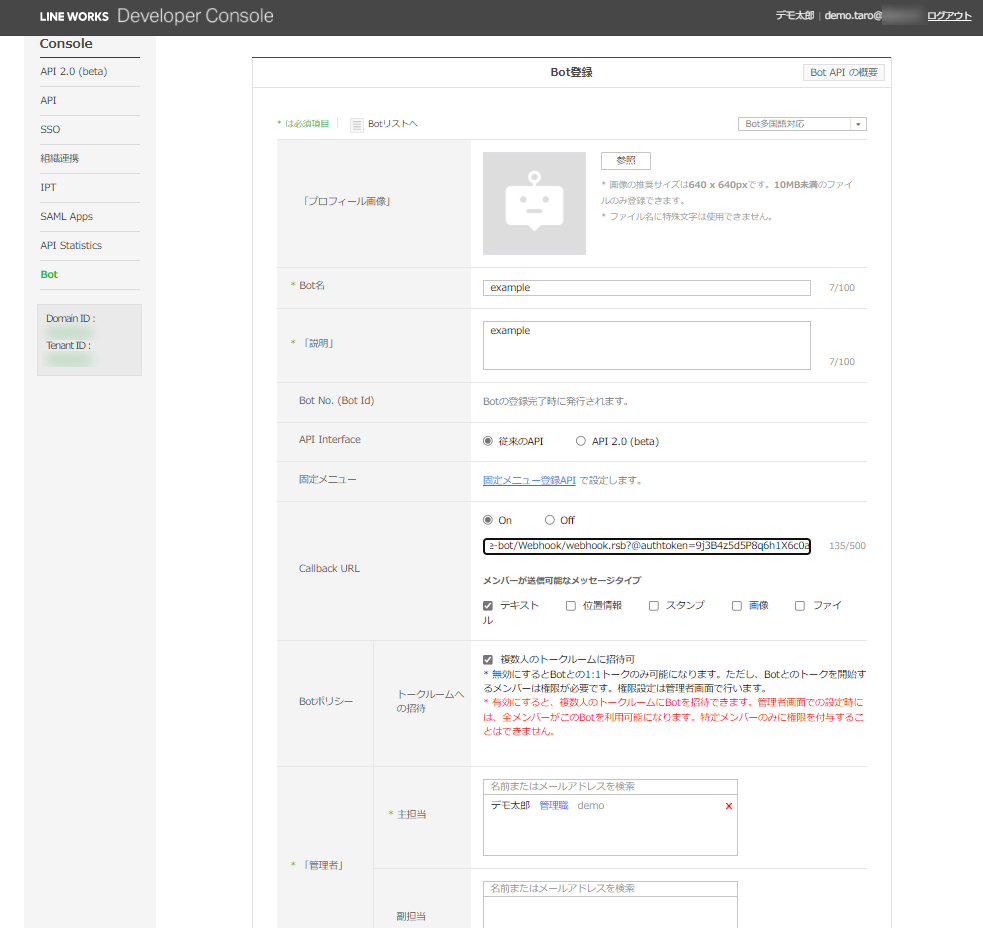This screenshot has width=983, height=928.
Task: Click the Bot list icon
Action: [356, 125]
